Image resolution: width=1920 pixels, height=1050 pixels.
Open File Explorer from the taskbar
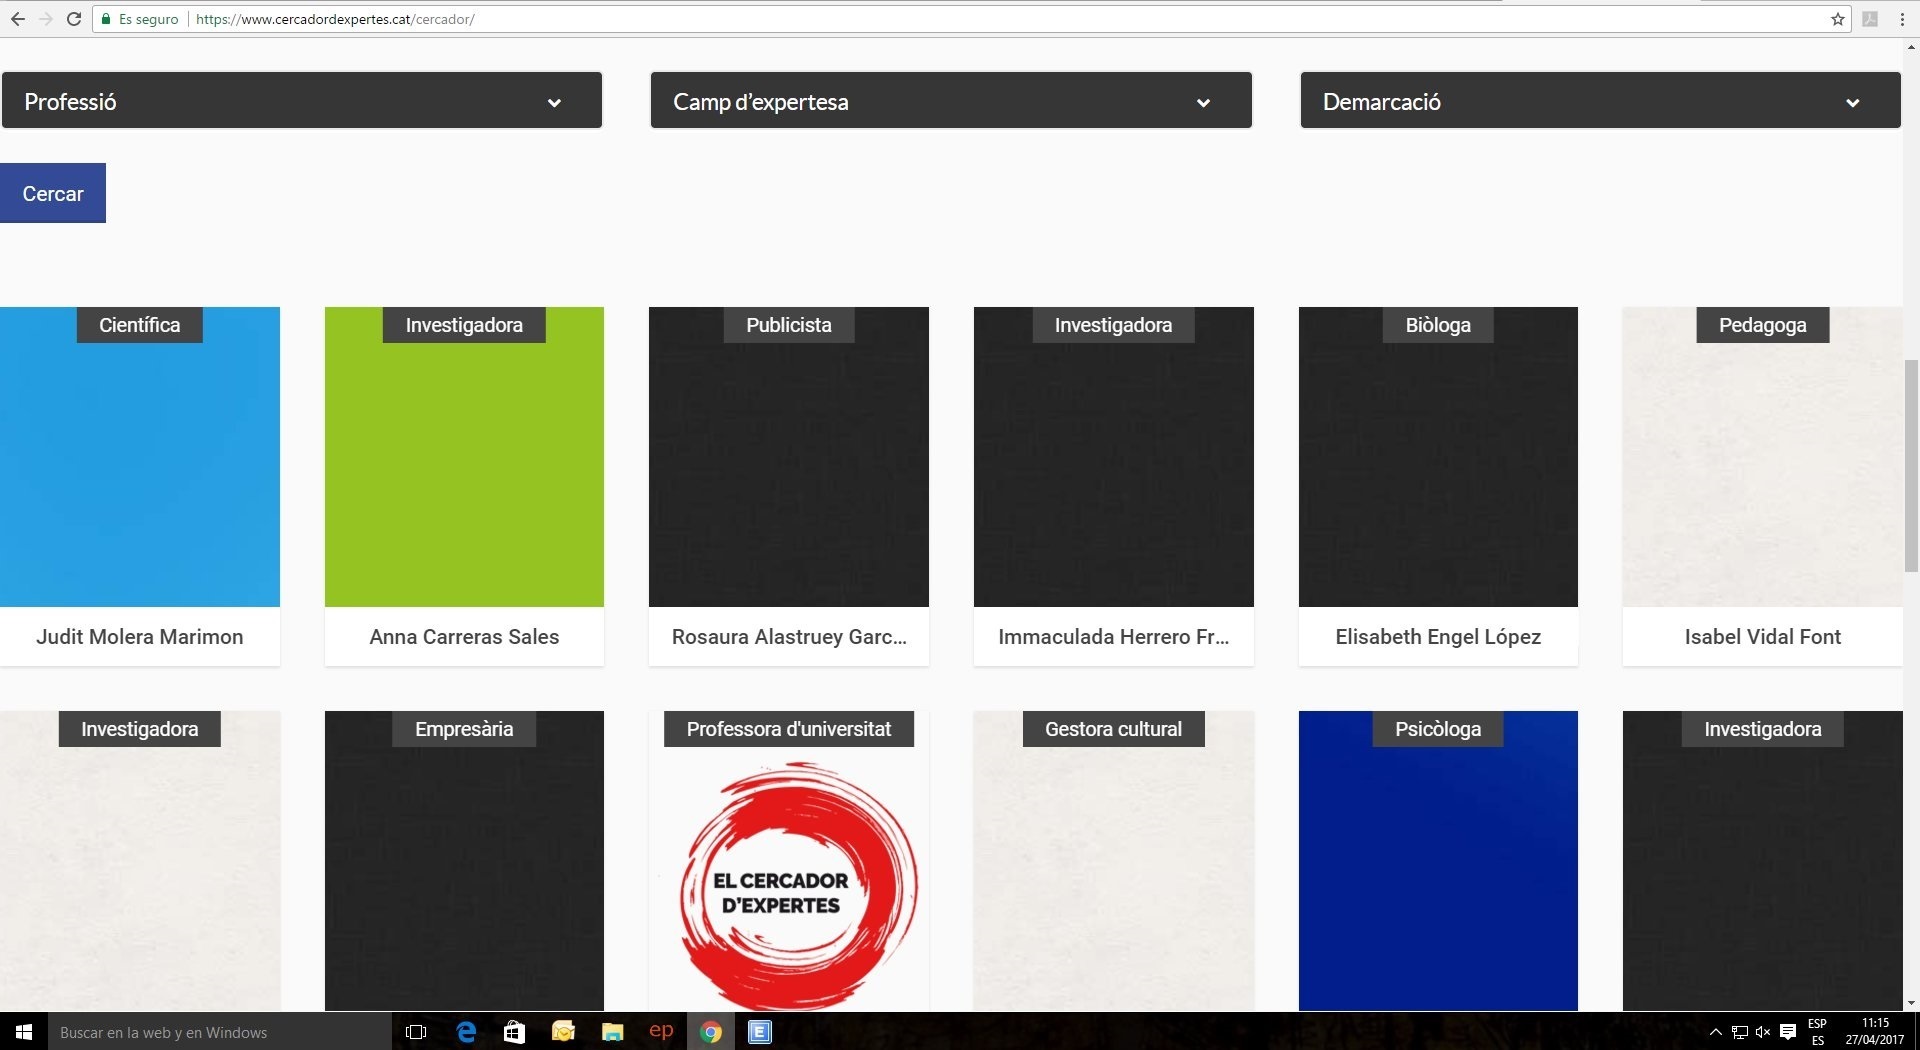612,1032
